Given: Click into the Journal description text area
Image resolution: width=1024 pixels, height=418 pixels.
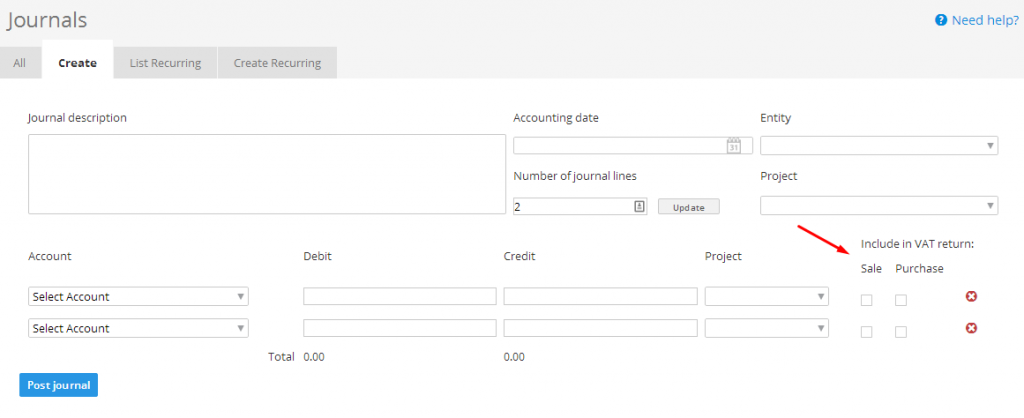Looking at the screenshot, I should 266,173.
